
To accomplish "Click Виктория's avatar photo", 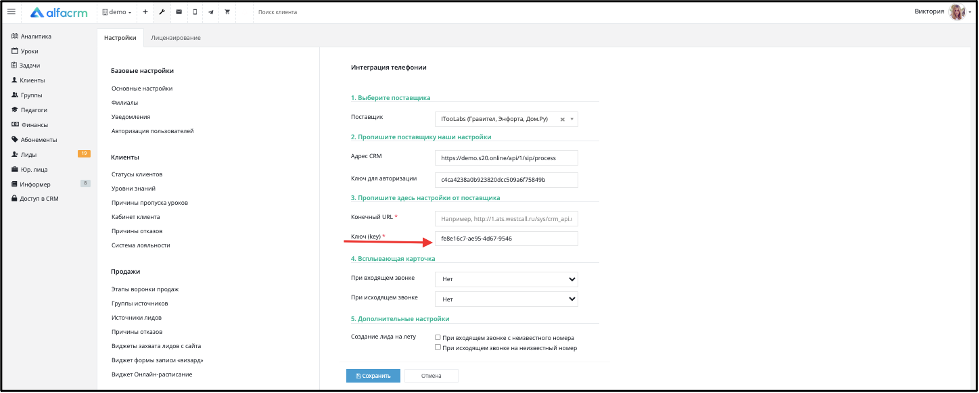I will click(957, 12).
